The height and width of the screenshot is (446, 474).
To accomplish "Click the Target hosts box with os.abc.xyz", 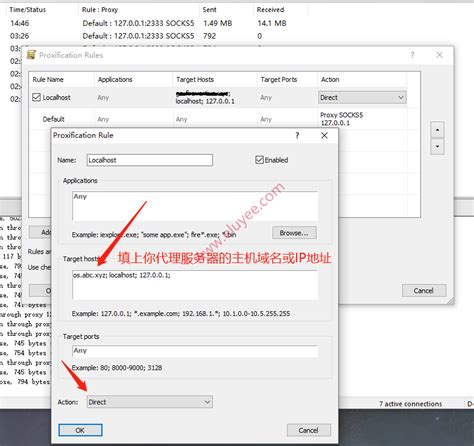I will pos(195,285).
